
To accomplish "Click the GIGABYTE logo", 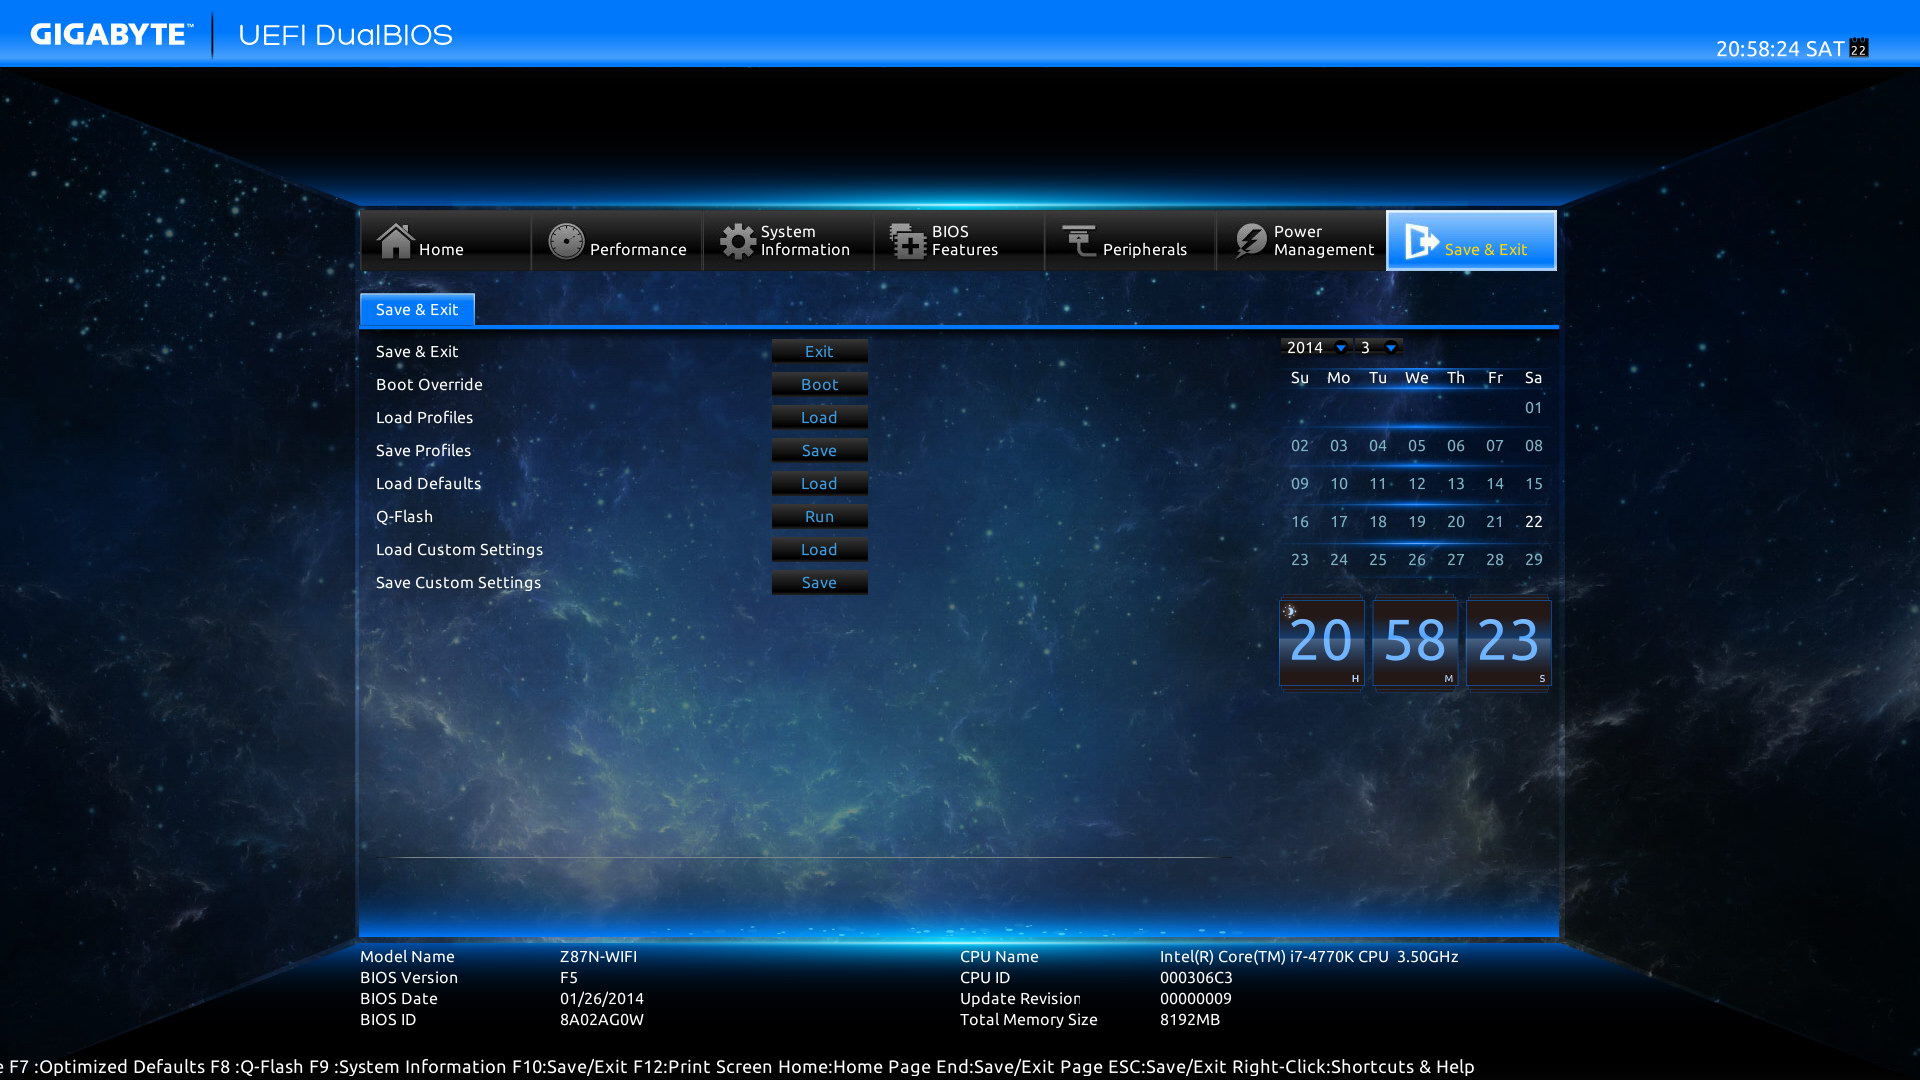I will 112,35.
